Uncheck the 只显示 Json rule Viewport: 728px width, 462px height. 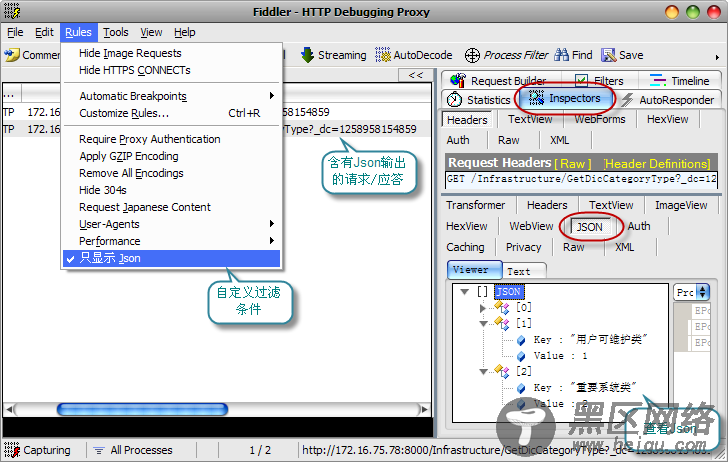point(171,258)
